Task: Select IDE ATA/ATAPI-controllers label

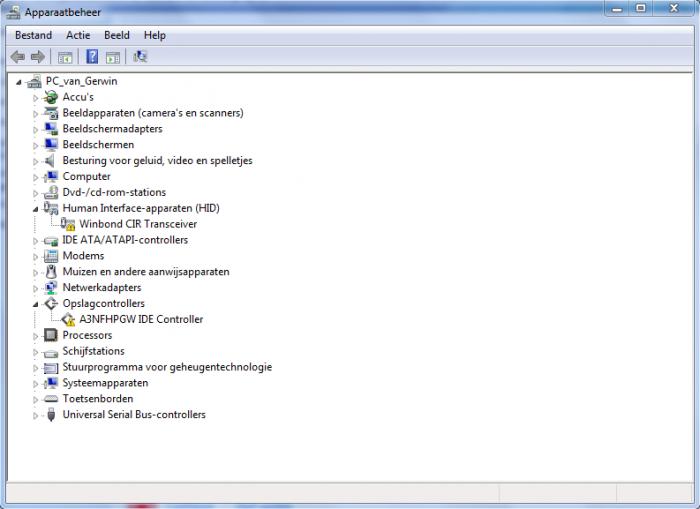Action: (125, 240)
